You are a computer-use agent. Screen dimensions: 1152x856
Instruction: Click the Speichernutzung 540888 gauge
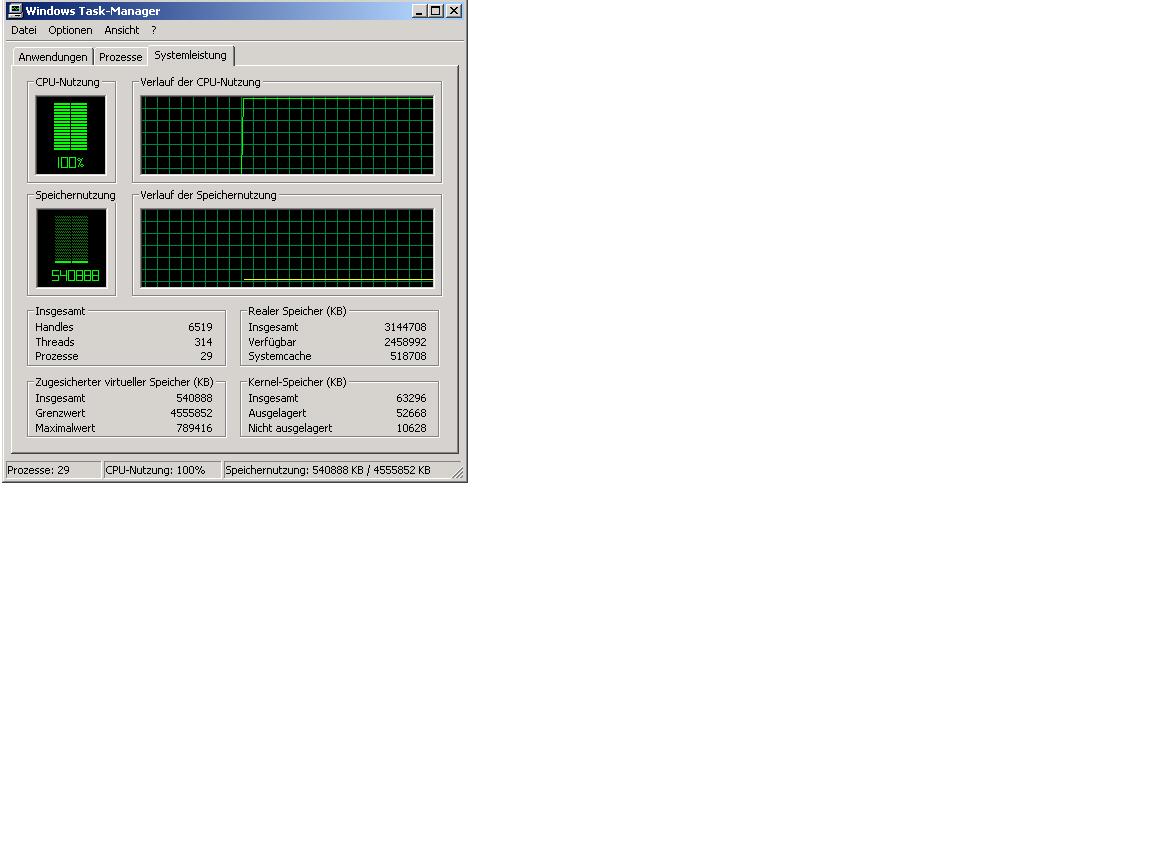pos(71,248)
